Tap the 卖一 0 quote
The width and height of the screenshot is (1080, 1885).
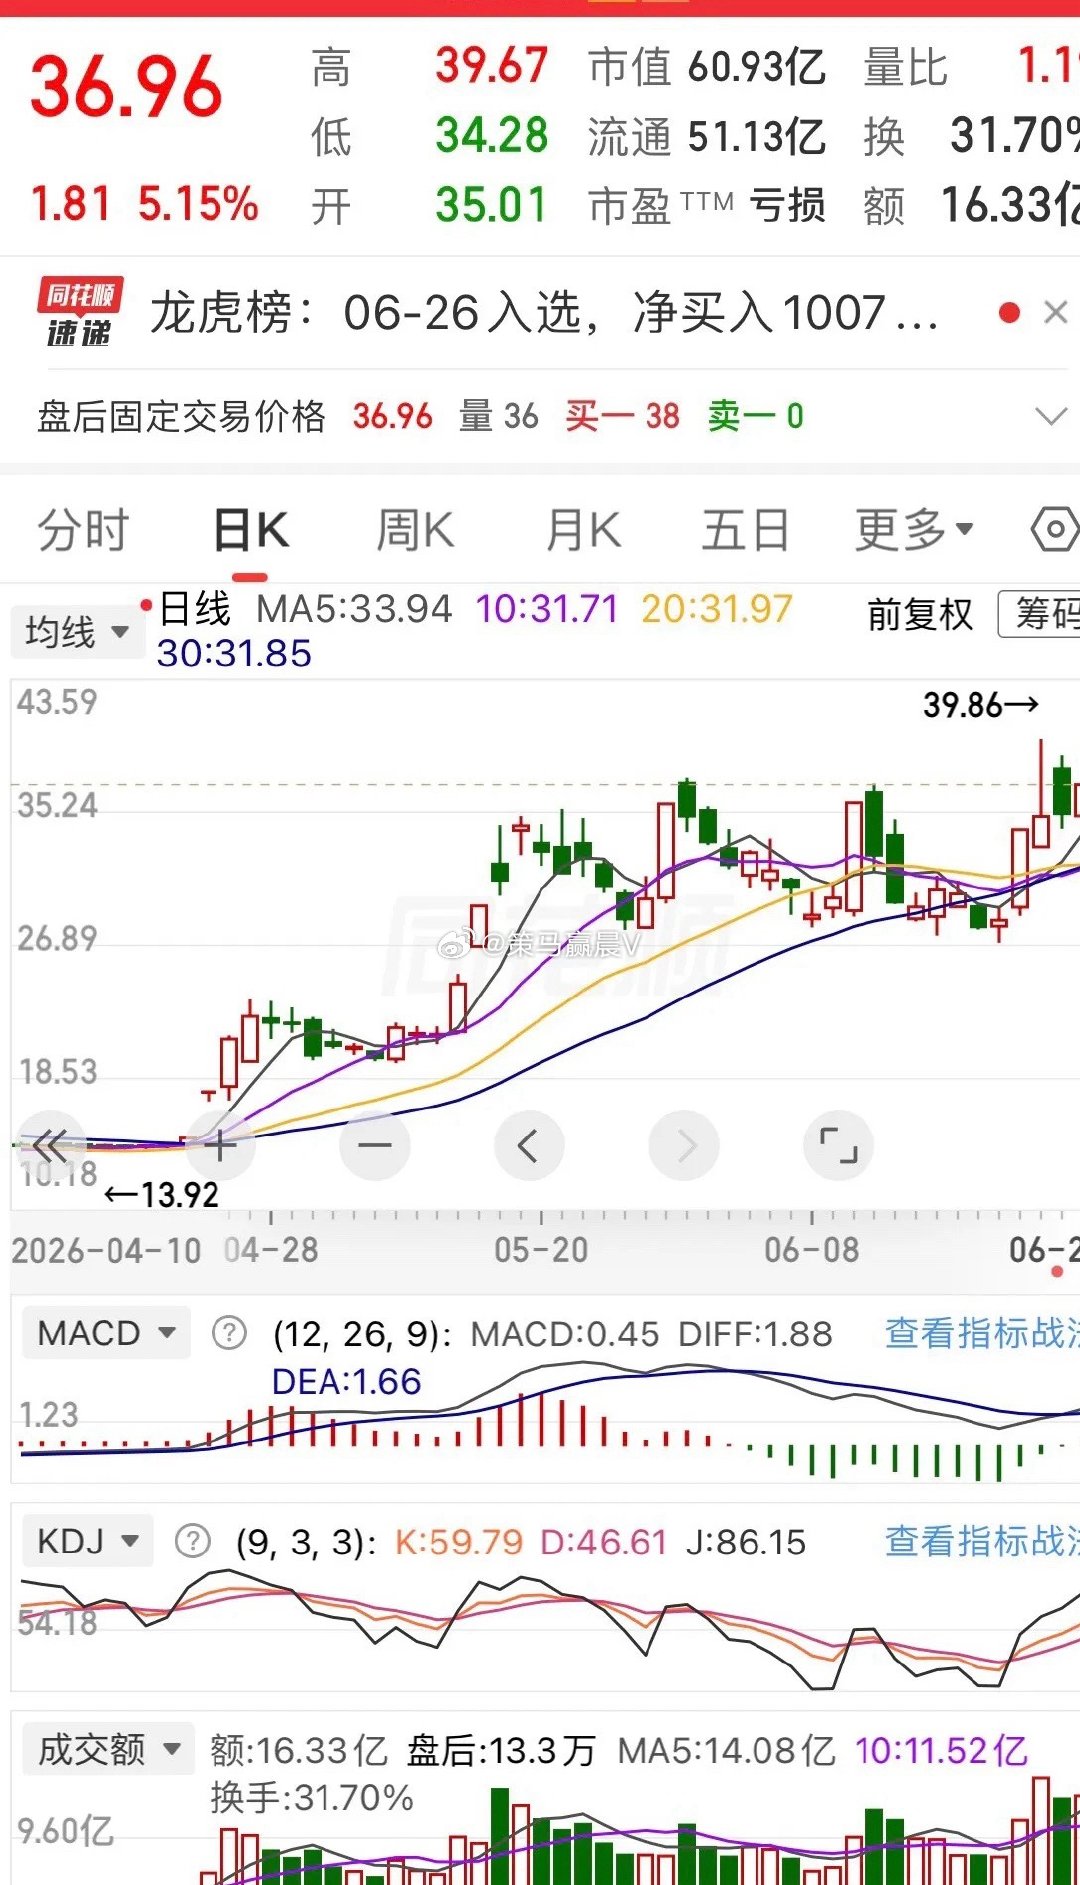(x=756, y=416)
